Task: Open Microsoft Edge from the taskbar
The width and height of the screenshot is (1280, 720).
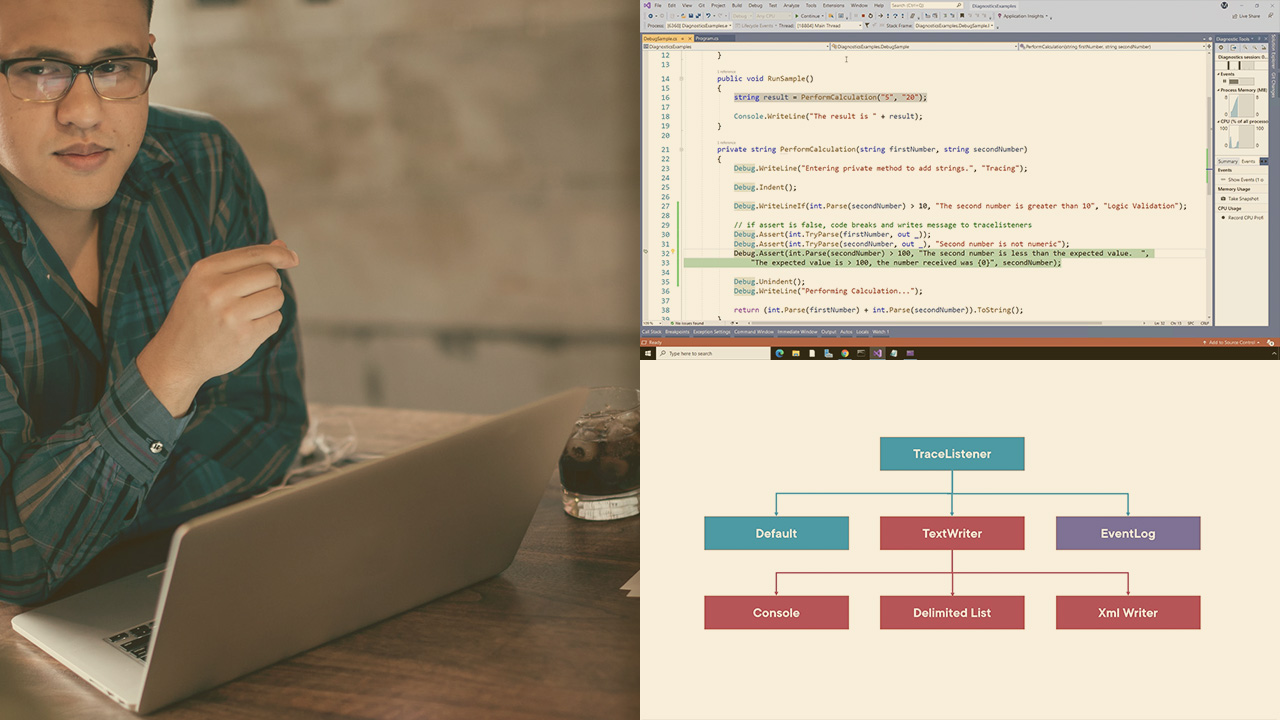Action: [779, 353]
